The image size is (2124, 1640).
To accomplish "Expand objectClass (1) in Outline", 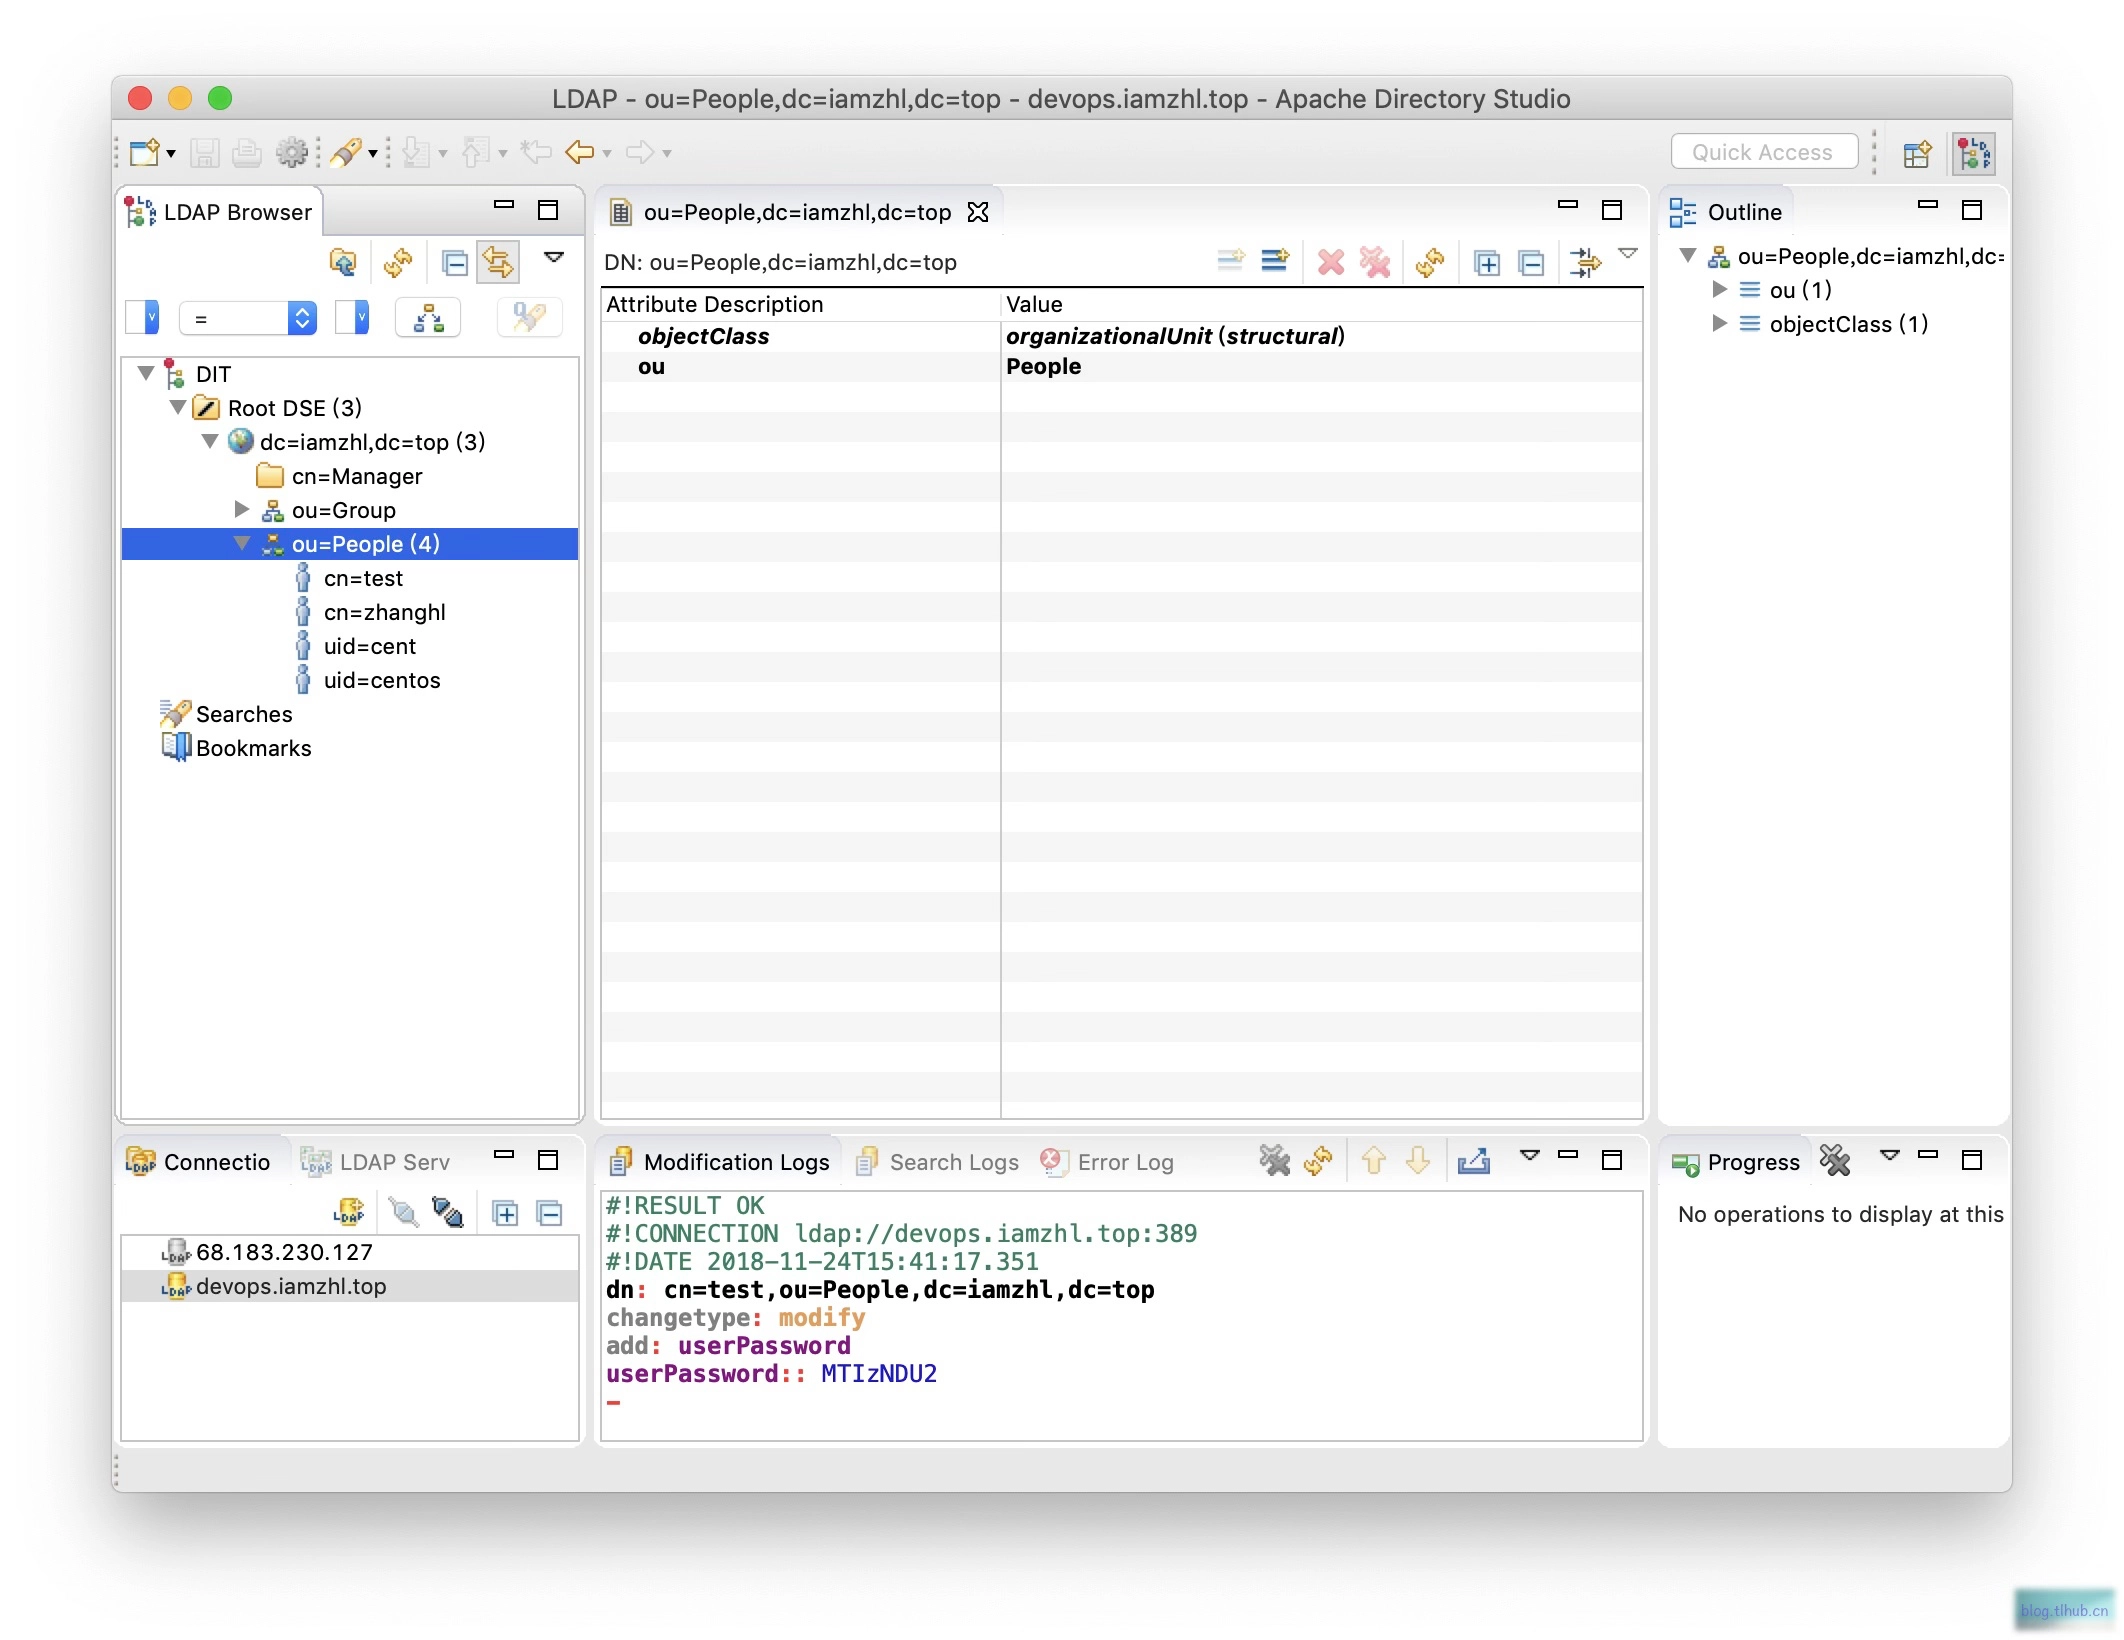I will coord(1720,324).
